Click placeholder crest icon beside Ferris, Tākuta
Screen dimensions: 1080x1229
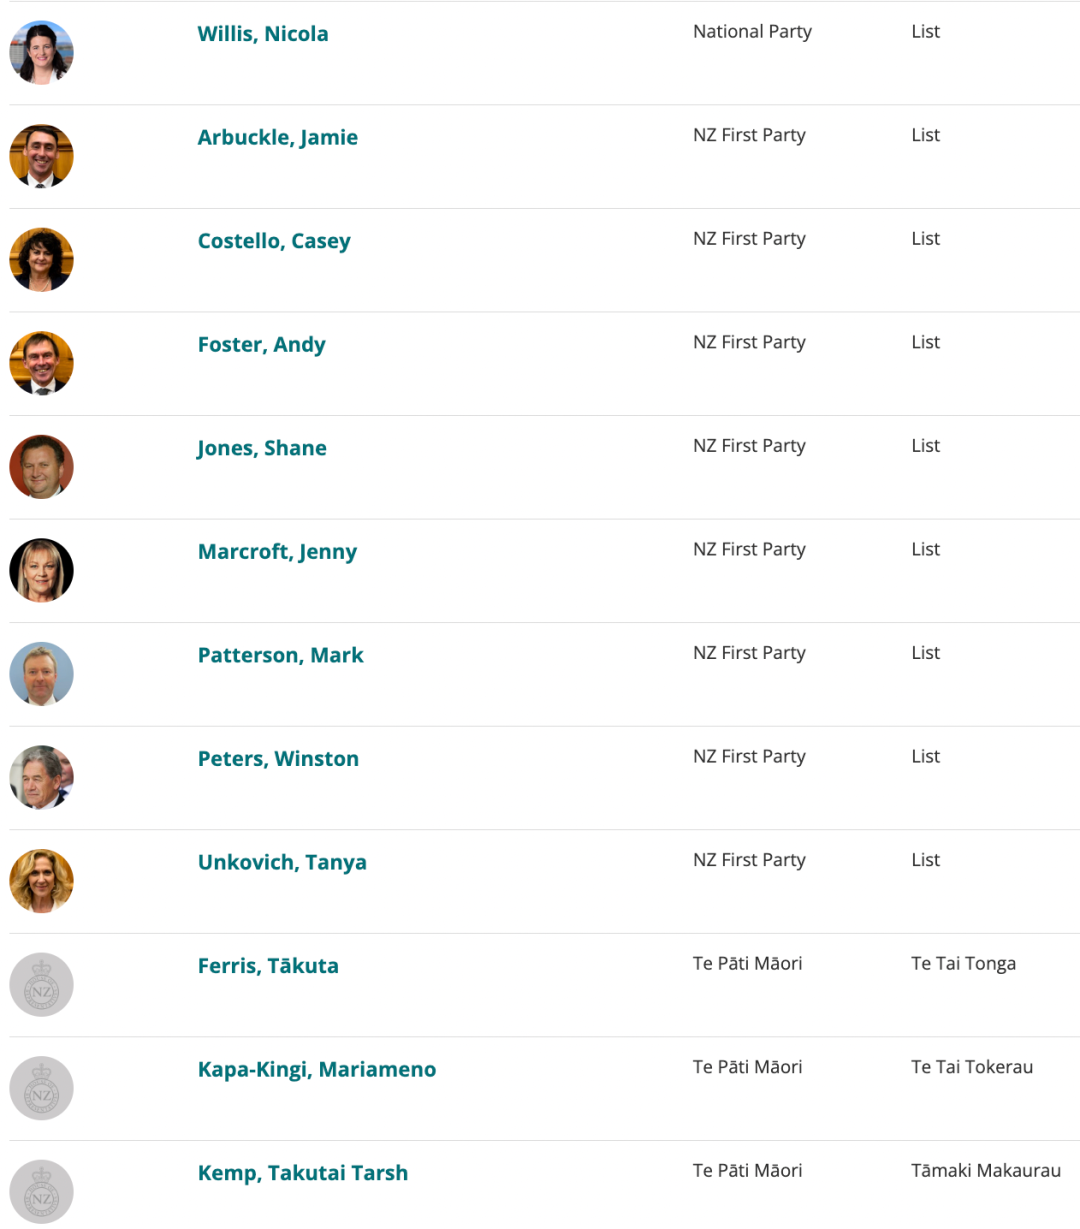41,985
